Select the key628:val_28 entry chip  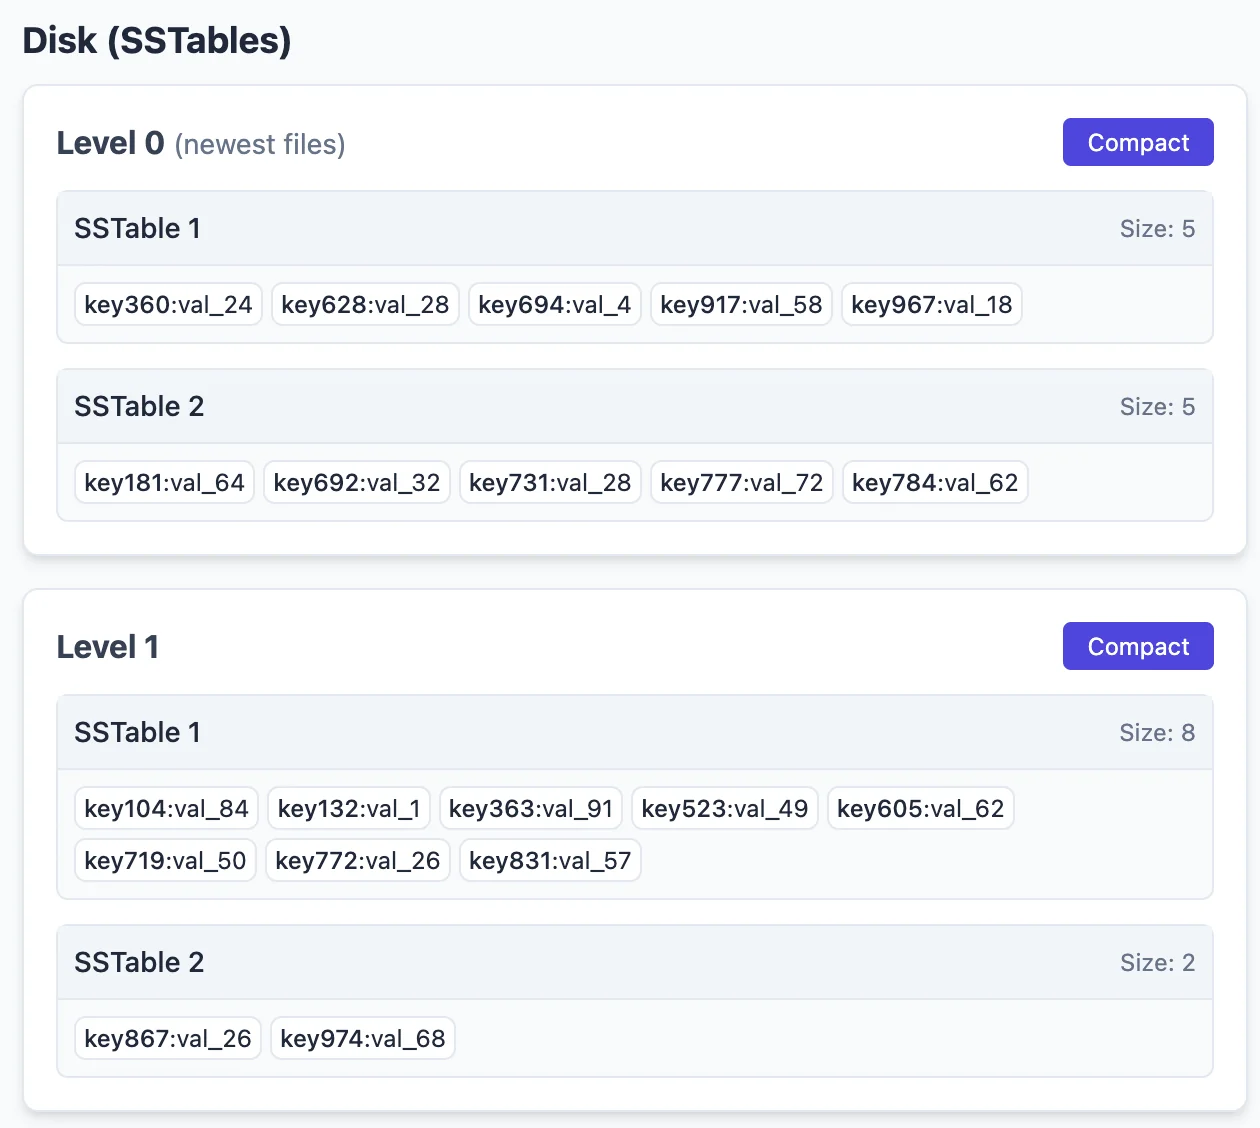tap(365, 305)
